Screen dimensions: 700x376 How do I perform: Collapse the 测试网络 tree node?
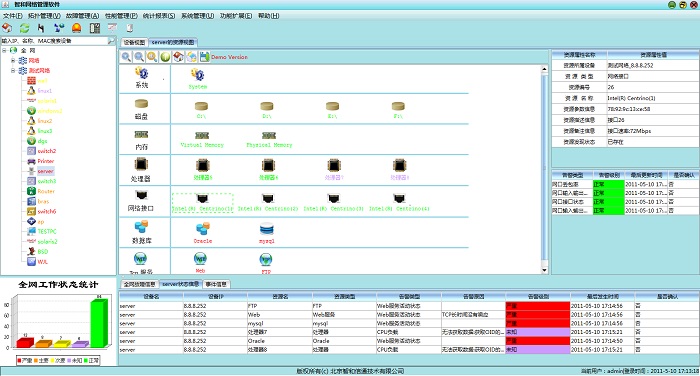13,71
